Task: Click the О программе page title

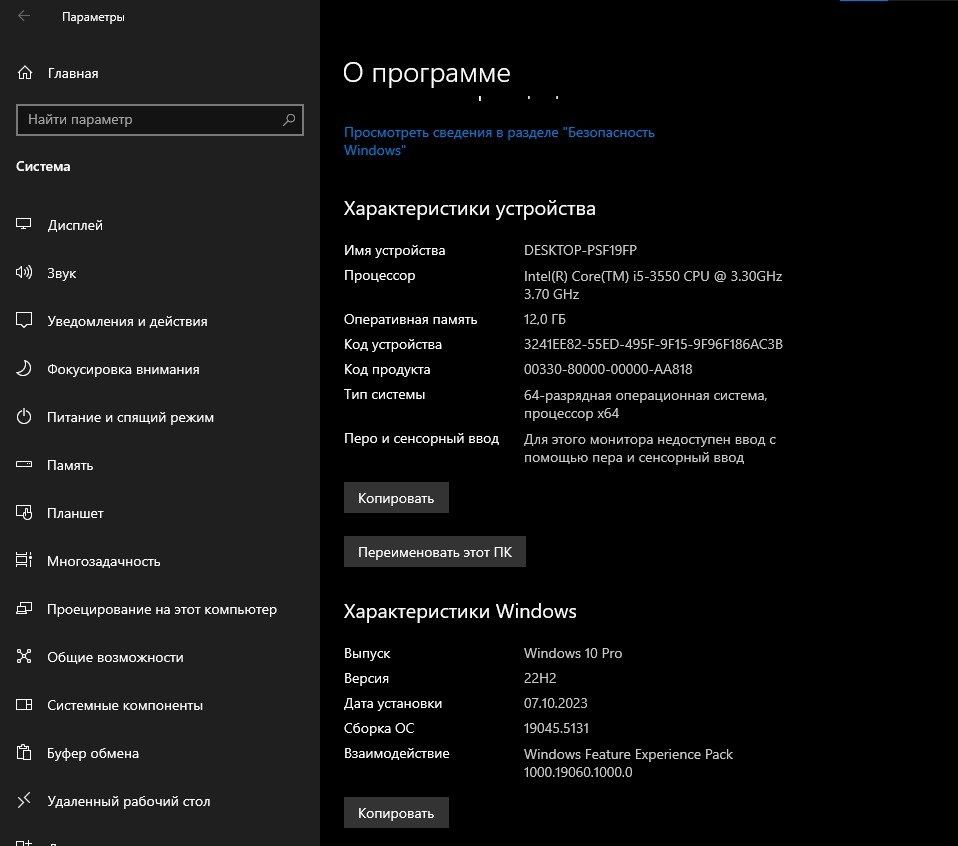Action: pyautogui.click(x=426, y=73)
